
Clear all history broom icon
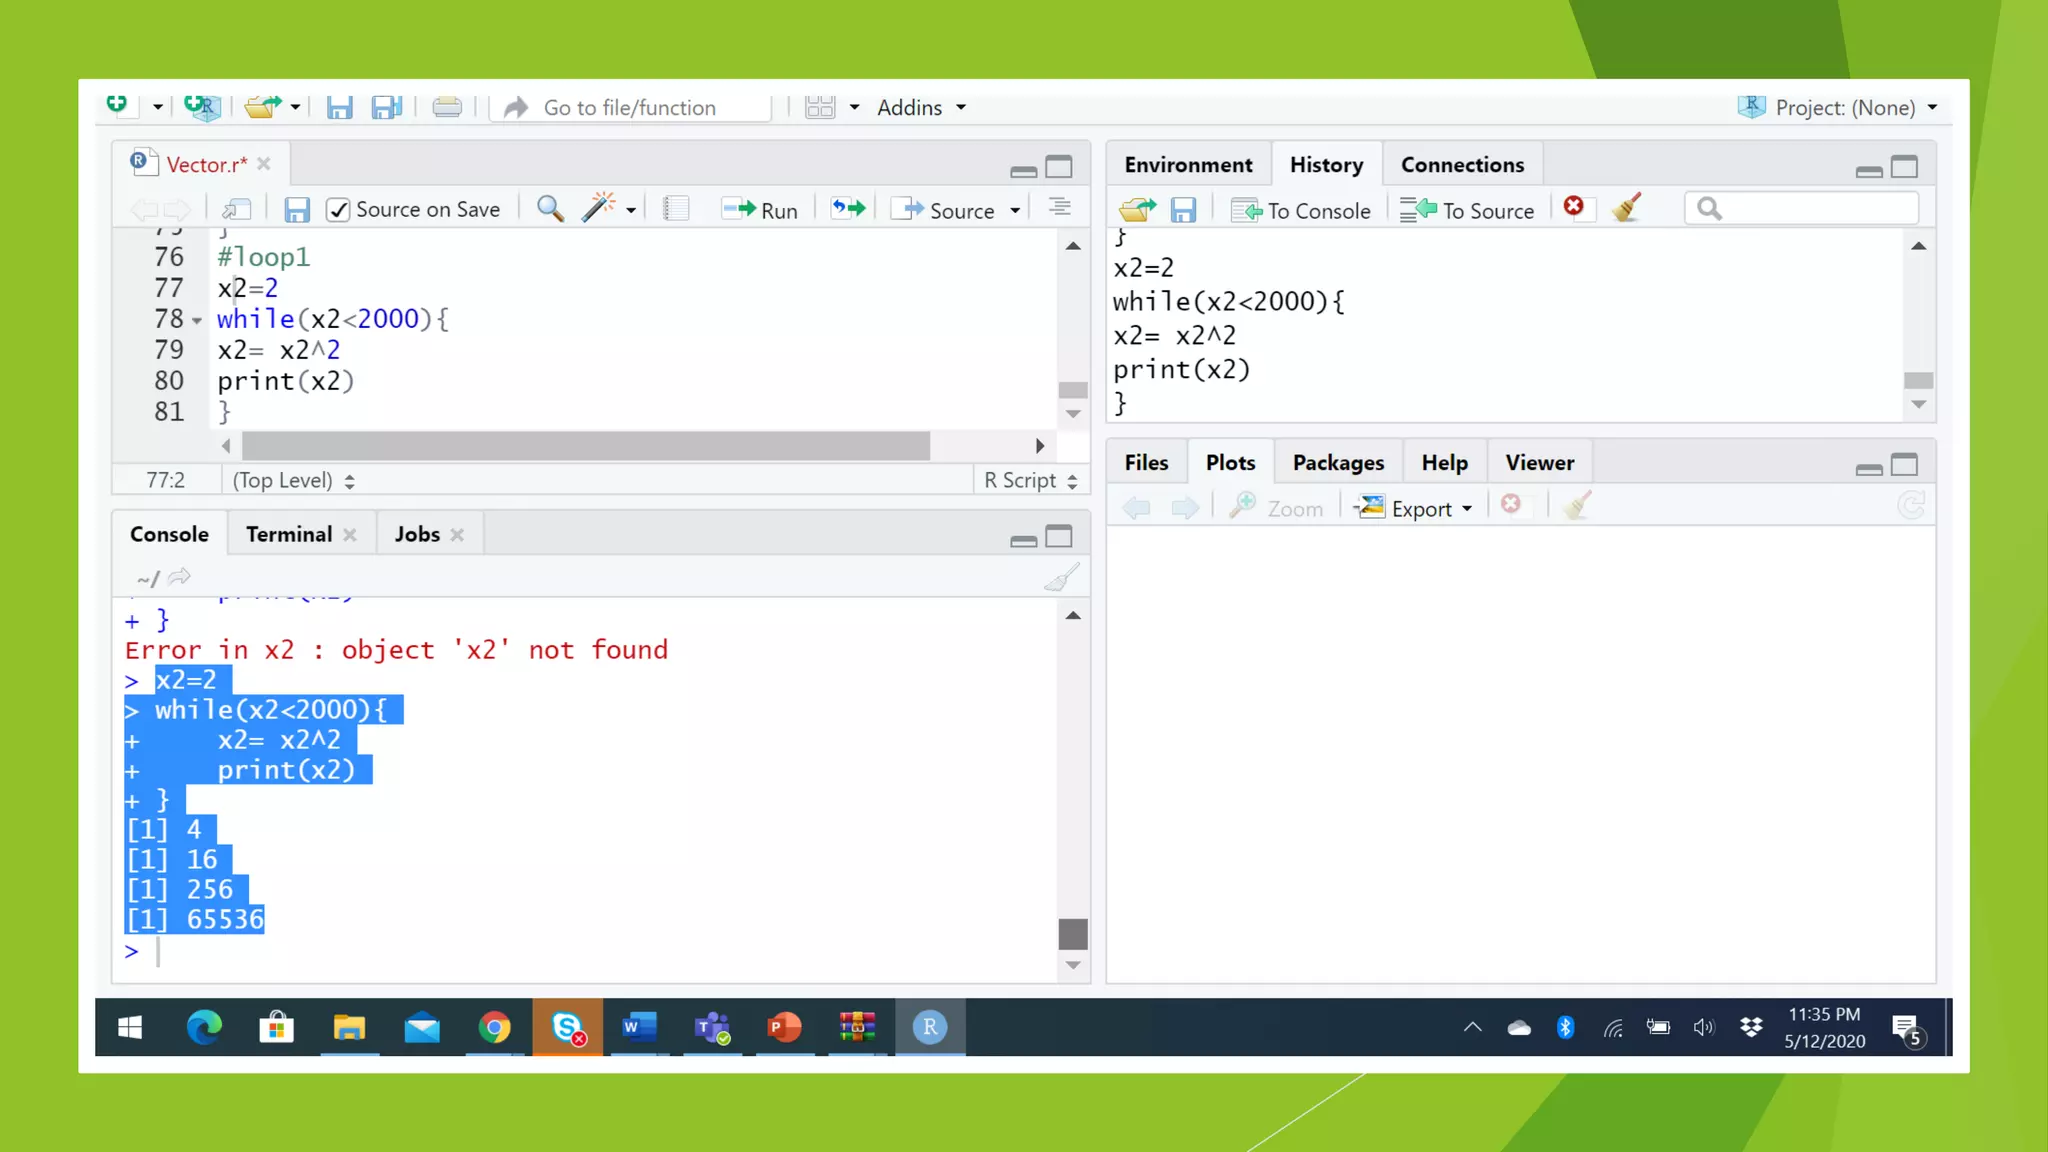pyautogui.click(x=1627, y=207)
